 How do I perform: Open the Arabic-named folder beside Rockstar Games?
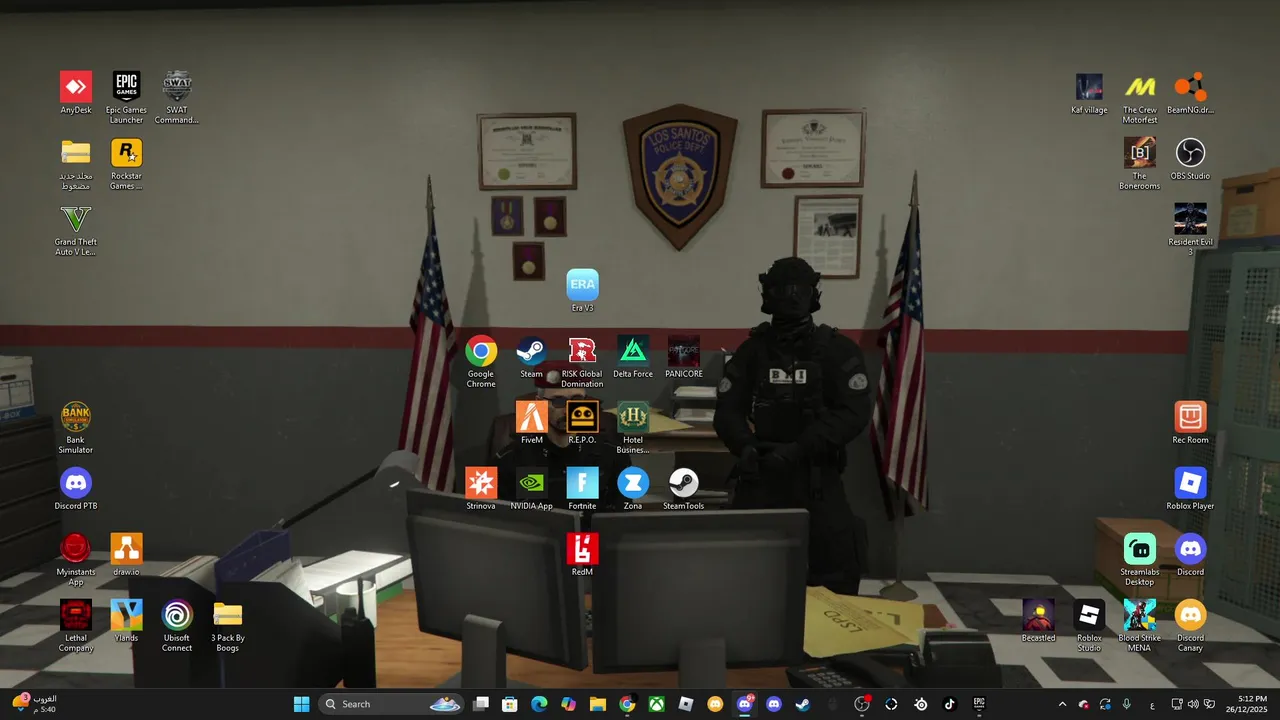coord(76,163)
